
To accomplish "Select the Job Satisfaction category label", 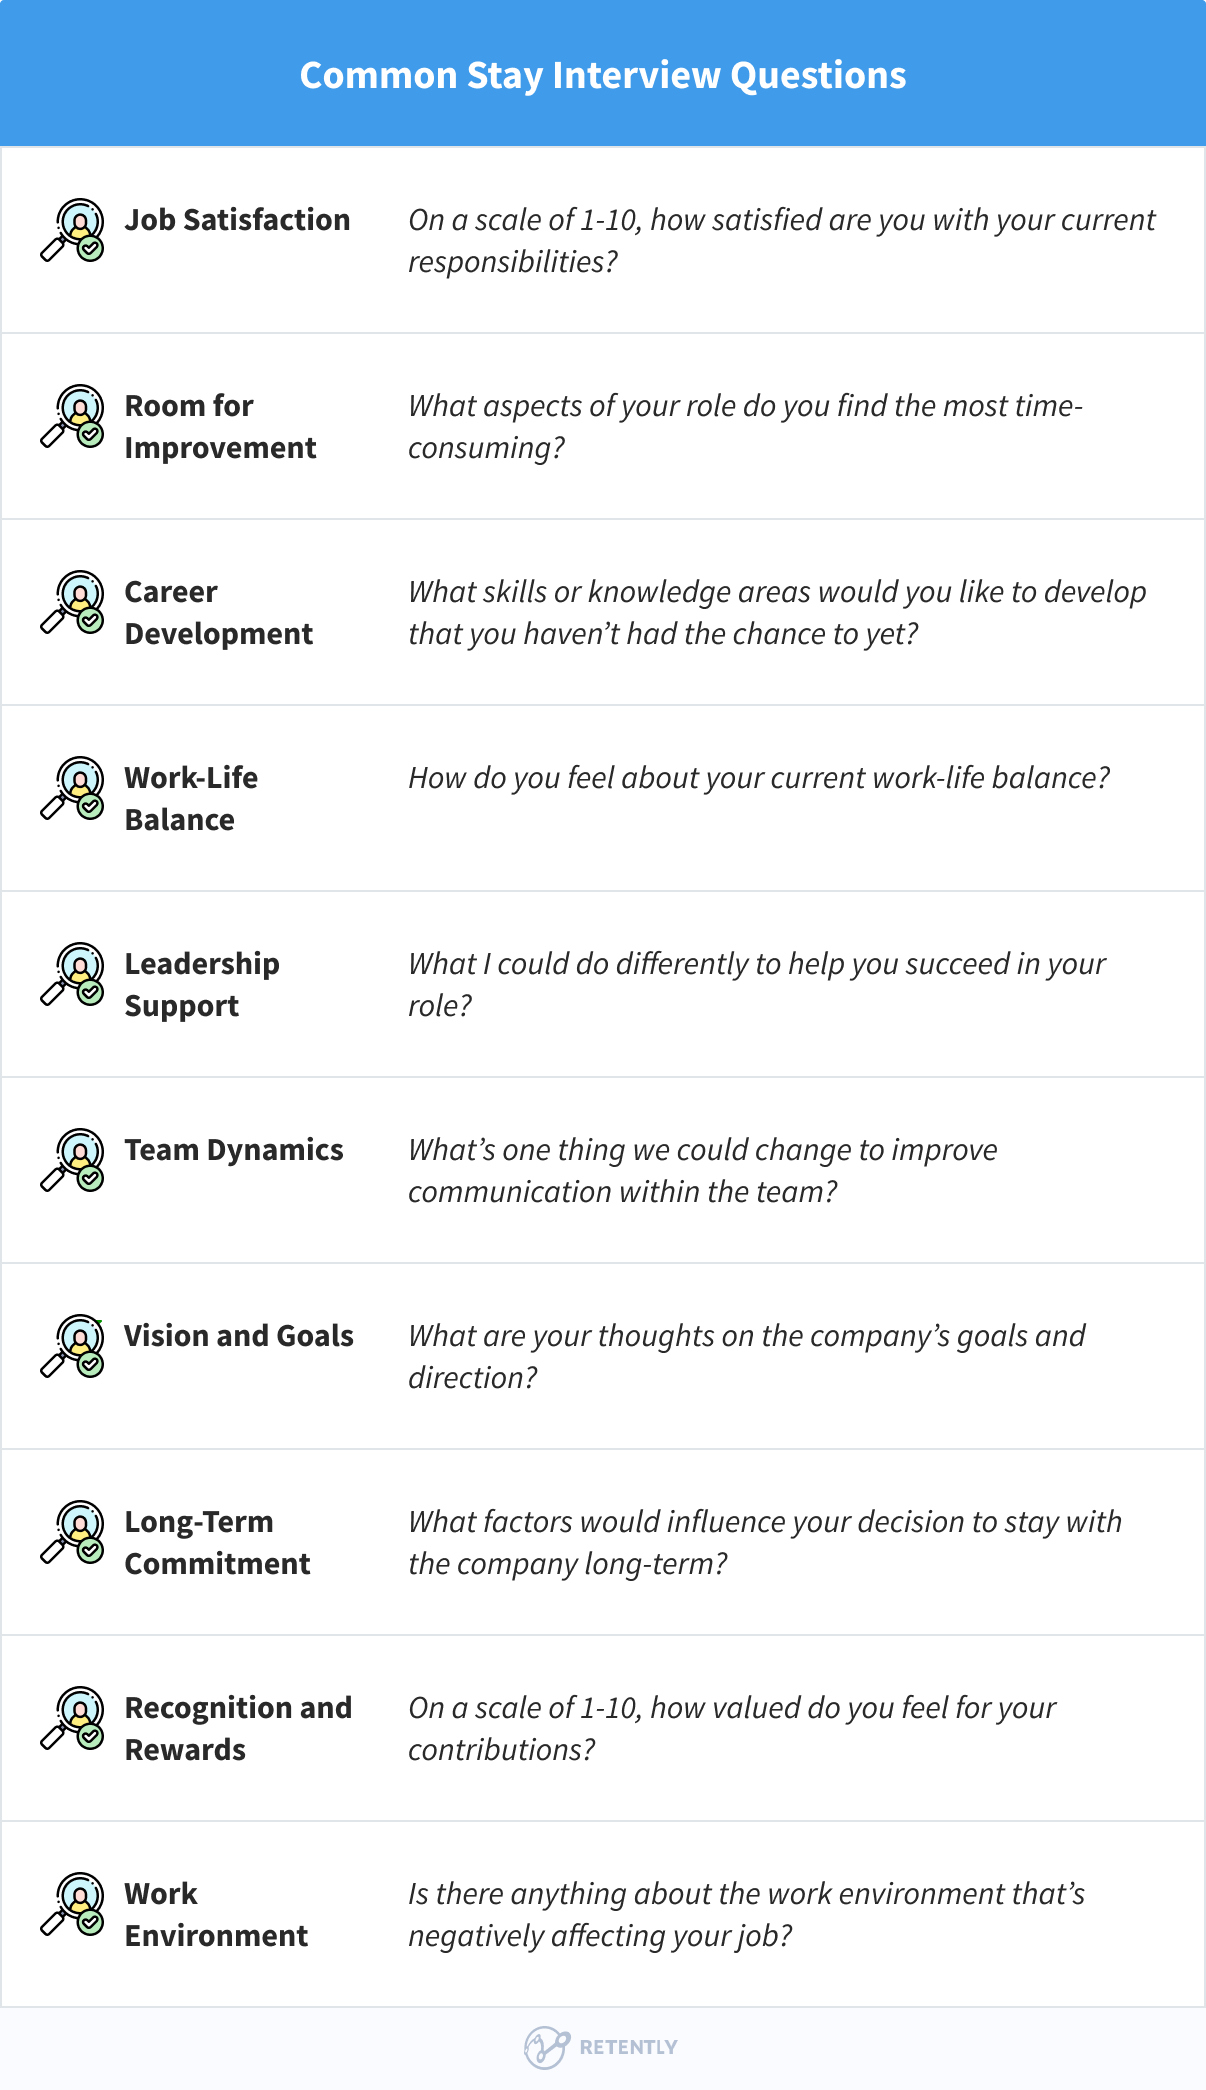I will (x=237, y=220).
